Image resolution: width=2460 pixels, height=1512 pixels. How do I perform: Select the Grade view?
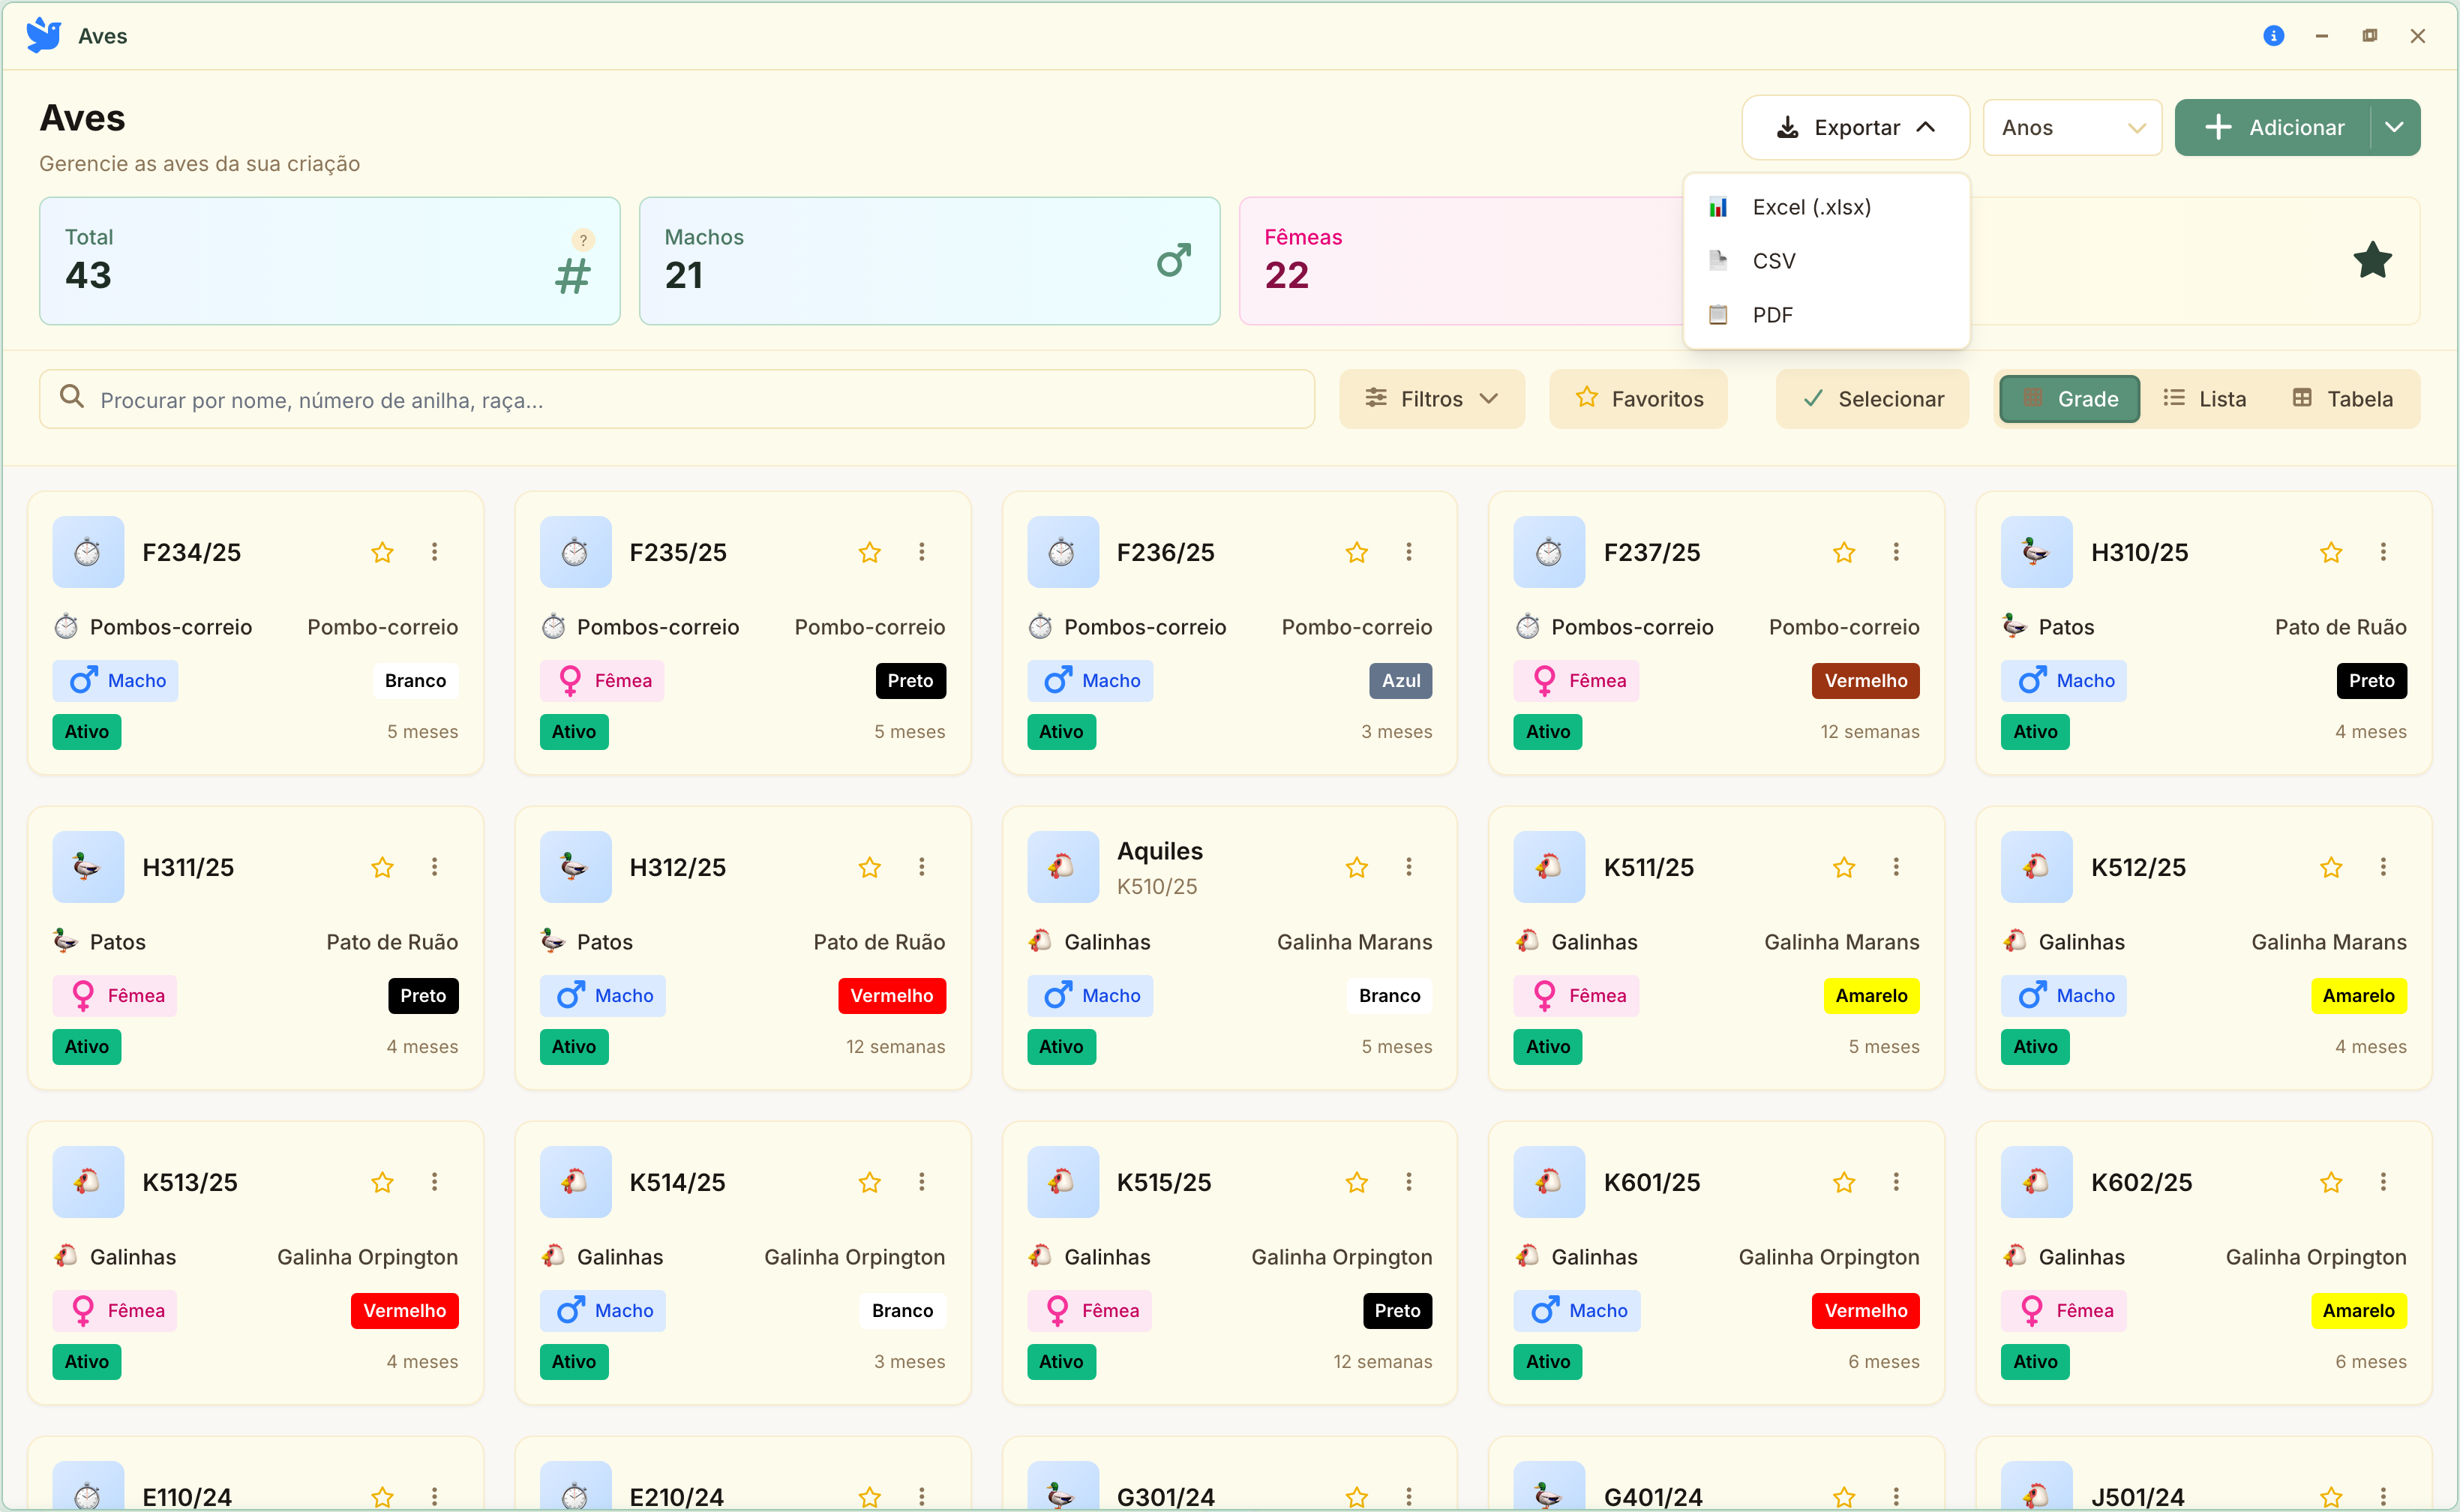pos(2070,399)
